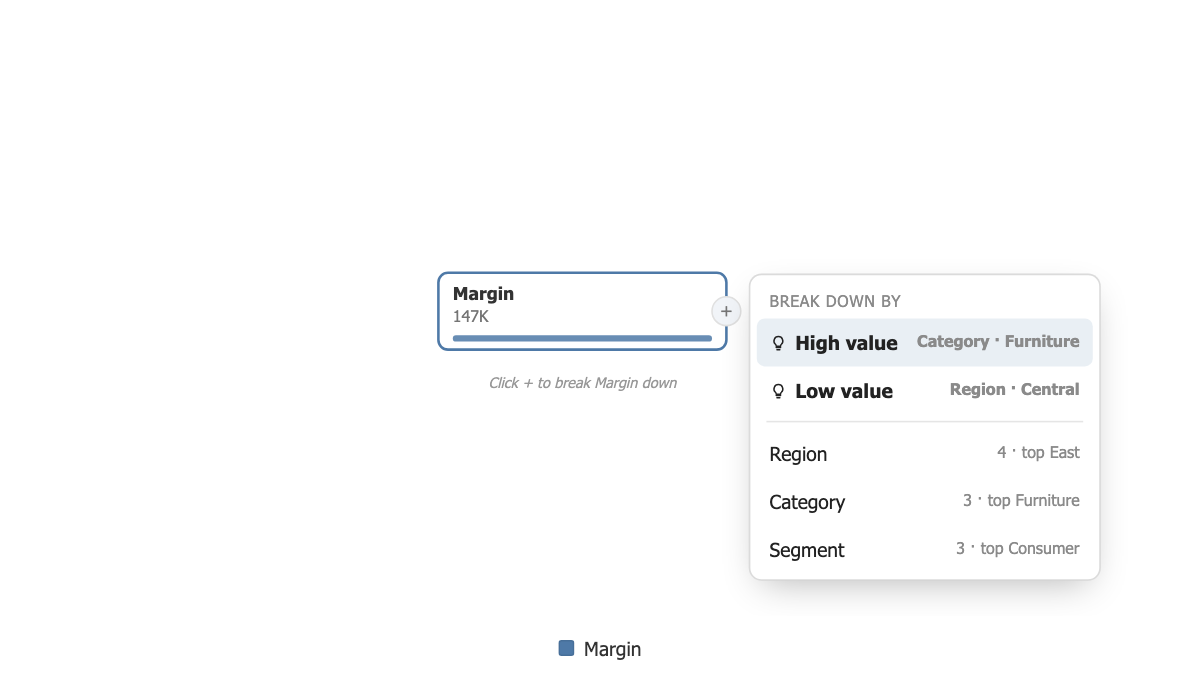Select the High value breakdown option
Image resolution: width=1200 pixels, height=680 pixels.
(x=925, y=343)
